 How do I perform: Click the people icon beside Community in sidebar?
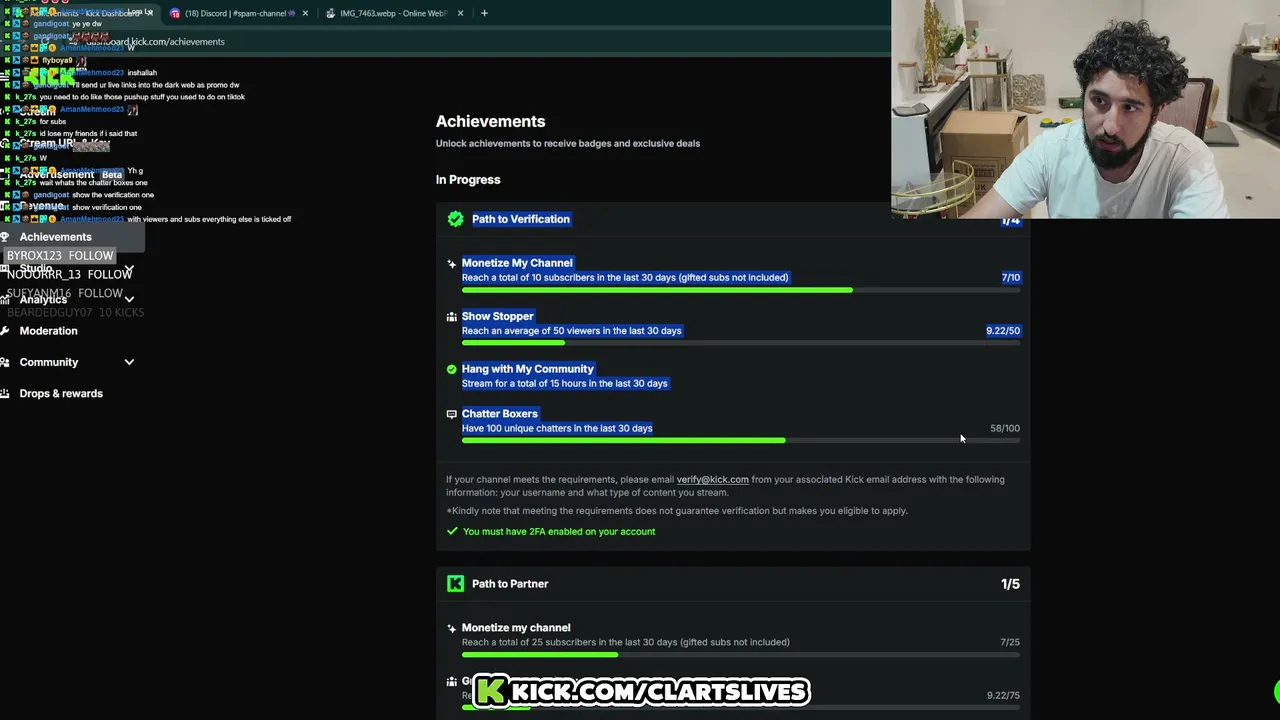coord(5,362)
